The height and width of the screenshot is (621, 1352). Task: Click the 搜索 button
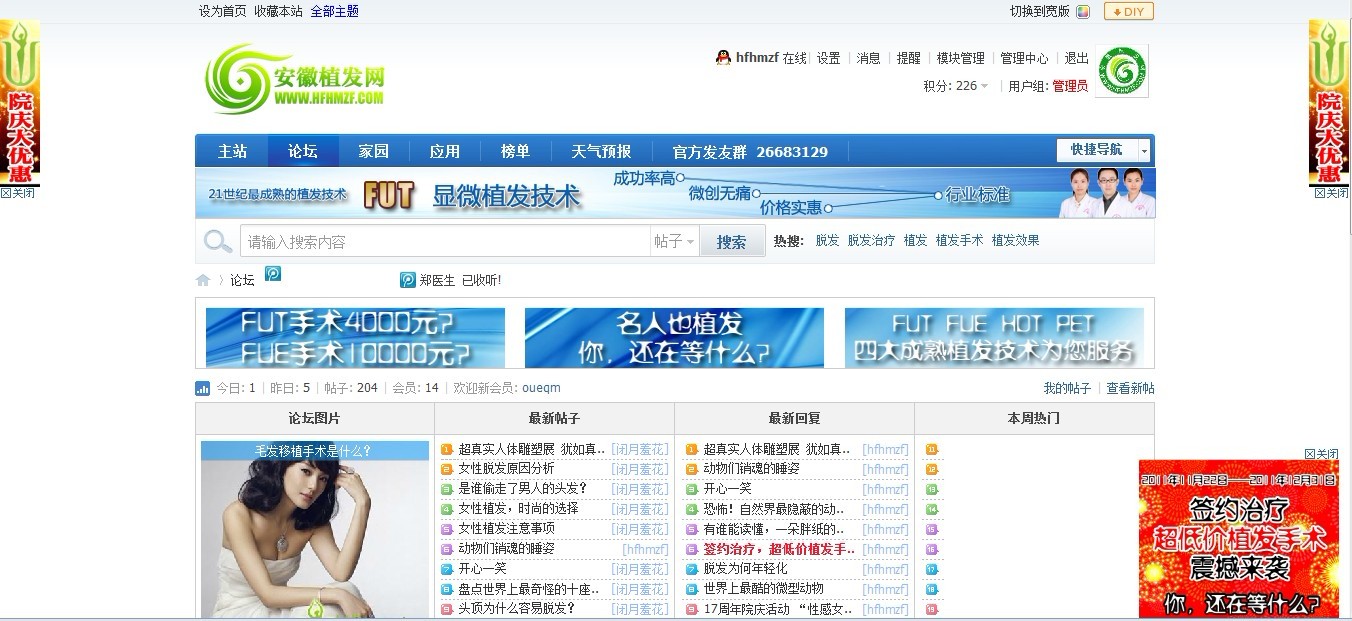tap(732, 242)
